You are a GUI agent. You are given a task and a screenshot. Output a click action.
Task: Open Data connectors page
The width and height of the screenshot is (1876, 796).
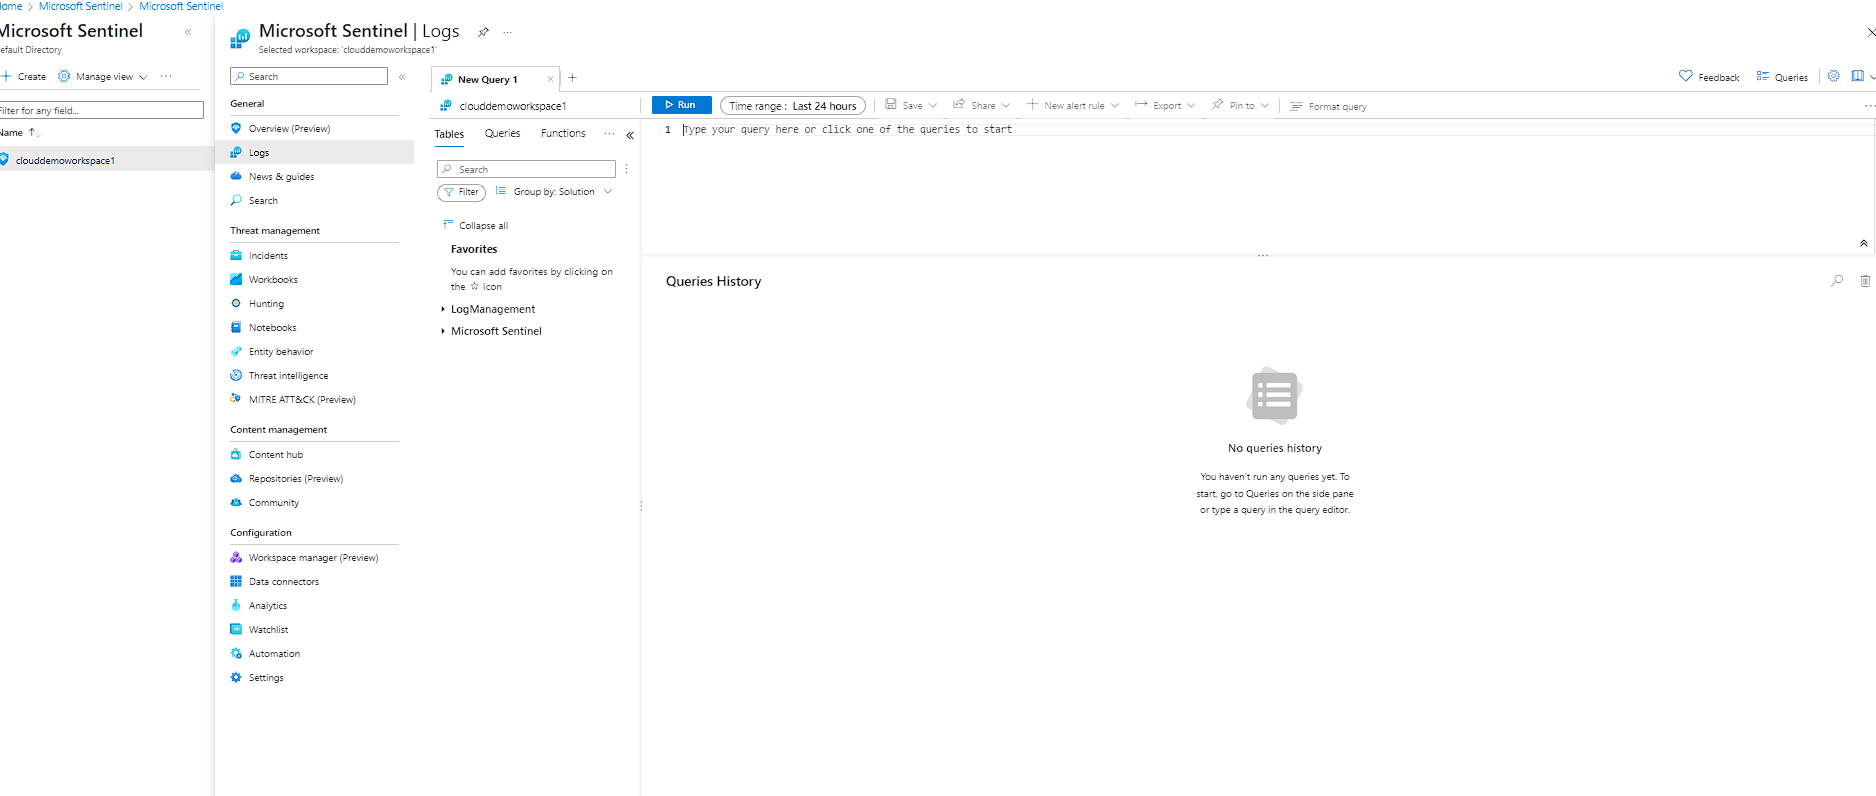(284, 581)
